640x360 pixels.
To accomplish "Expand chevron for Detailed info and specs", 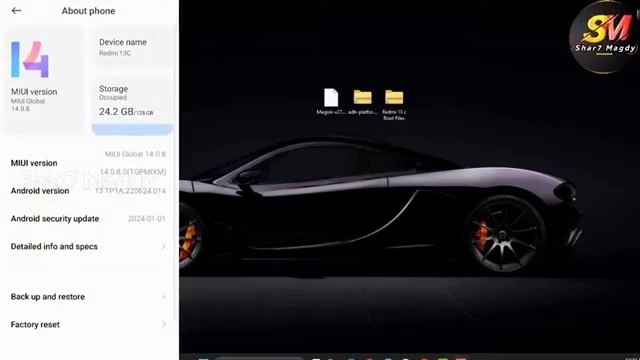I will pos(163,247).
